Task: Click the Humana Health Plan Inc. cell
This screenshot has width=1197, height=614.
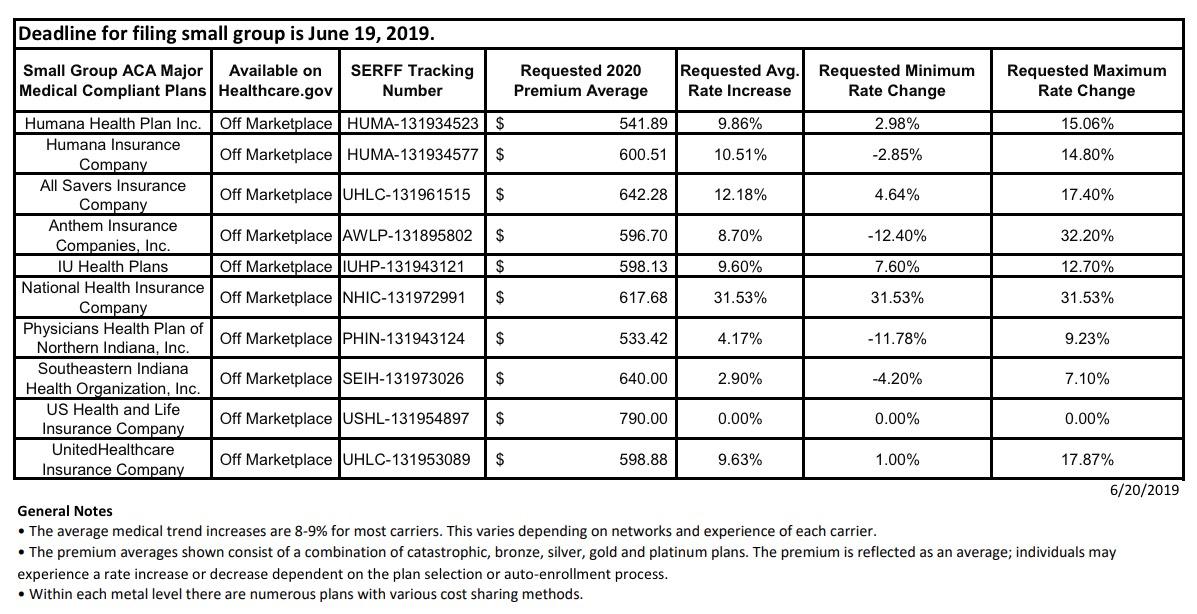Action: pos(113,124)
